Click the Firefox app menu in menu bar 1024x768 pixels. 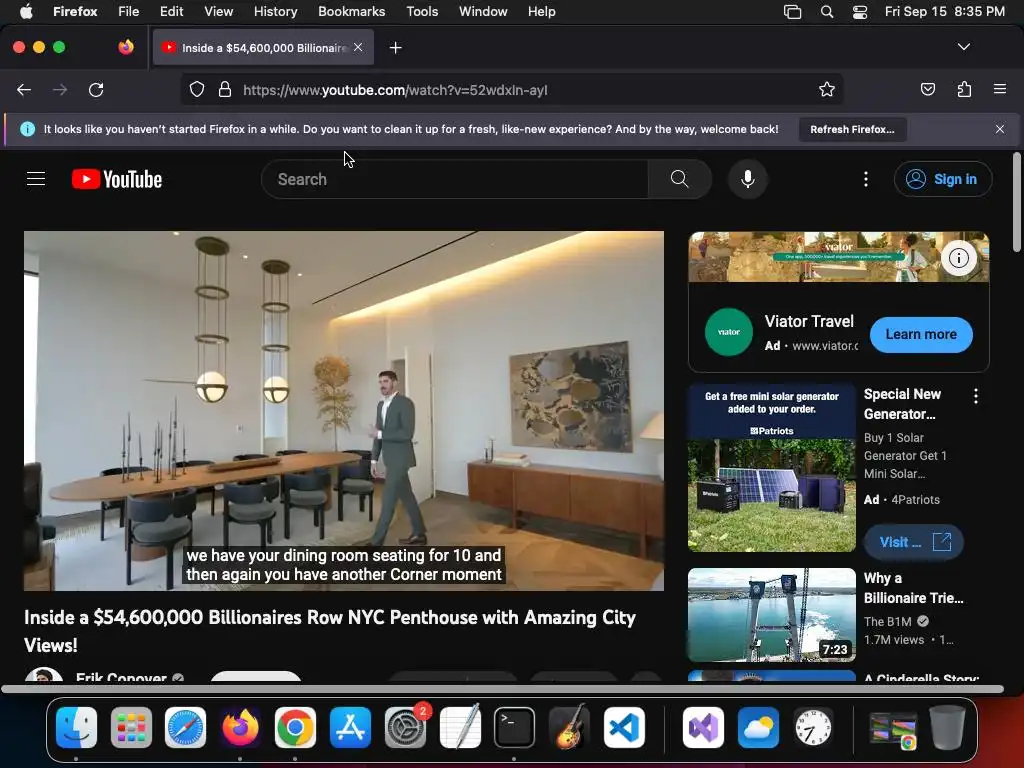75,11
